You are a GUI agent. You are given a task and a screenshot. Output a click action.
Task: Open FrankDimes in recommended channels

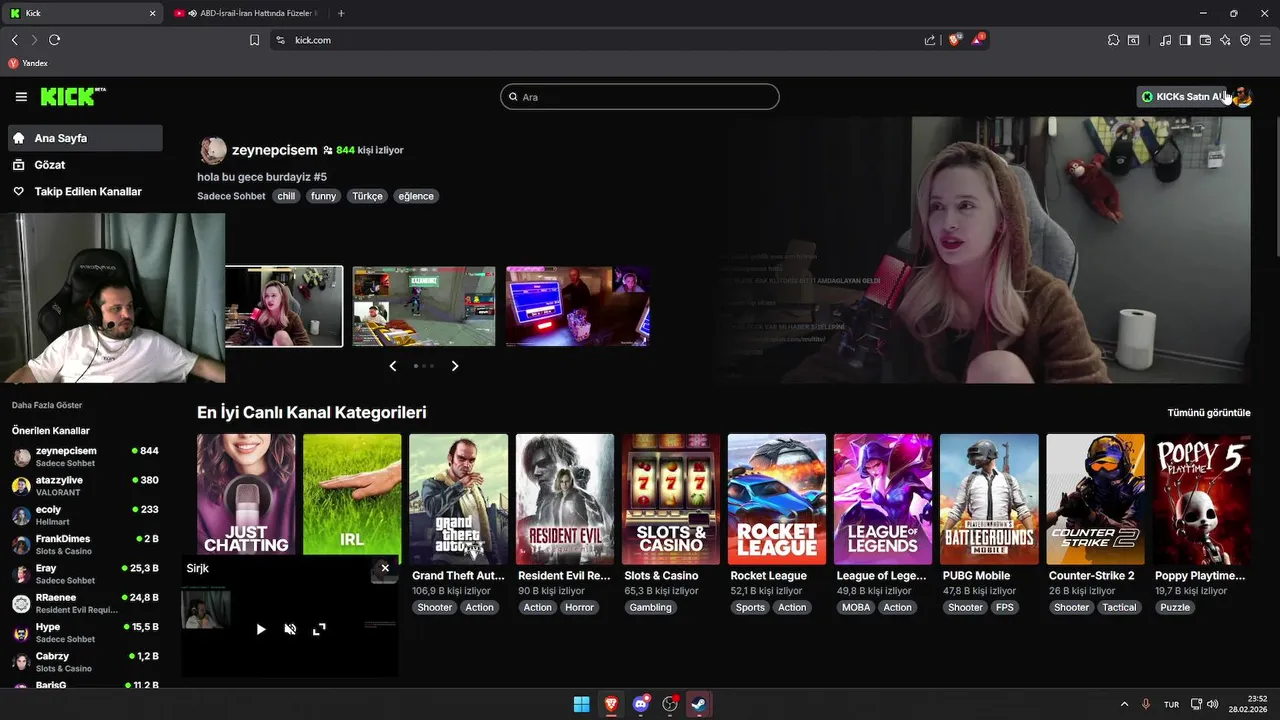pyautogui.click(x=85, y=544)
